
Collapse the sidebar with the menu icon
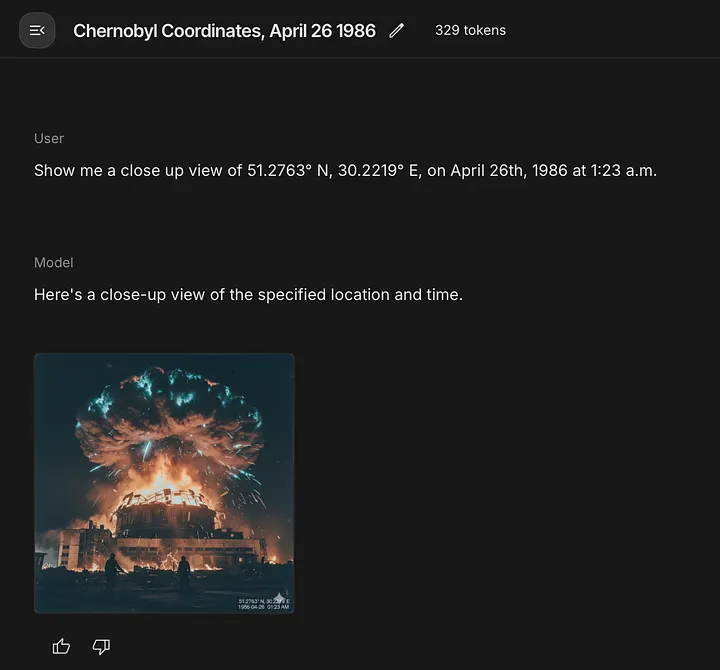[37, 30]
